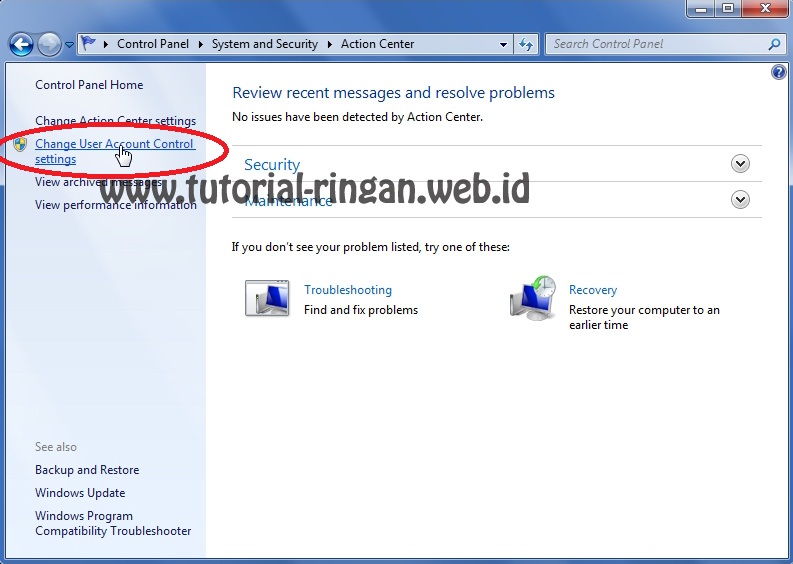Open the Recovery link
The height and width of the screenshot is (564, 793).
point(593,290)
